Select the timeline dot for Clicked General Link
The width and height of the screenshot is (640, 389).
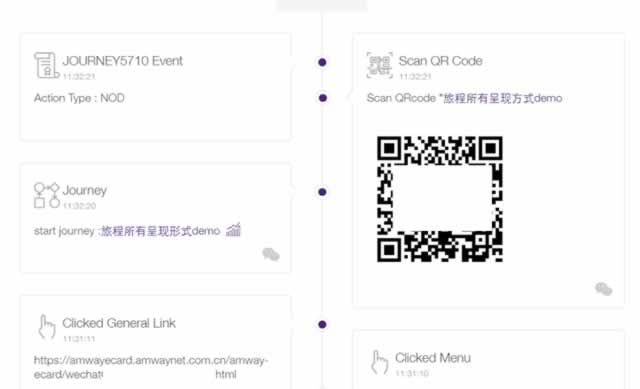click(x=322, y=325)
